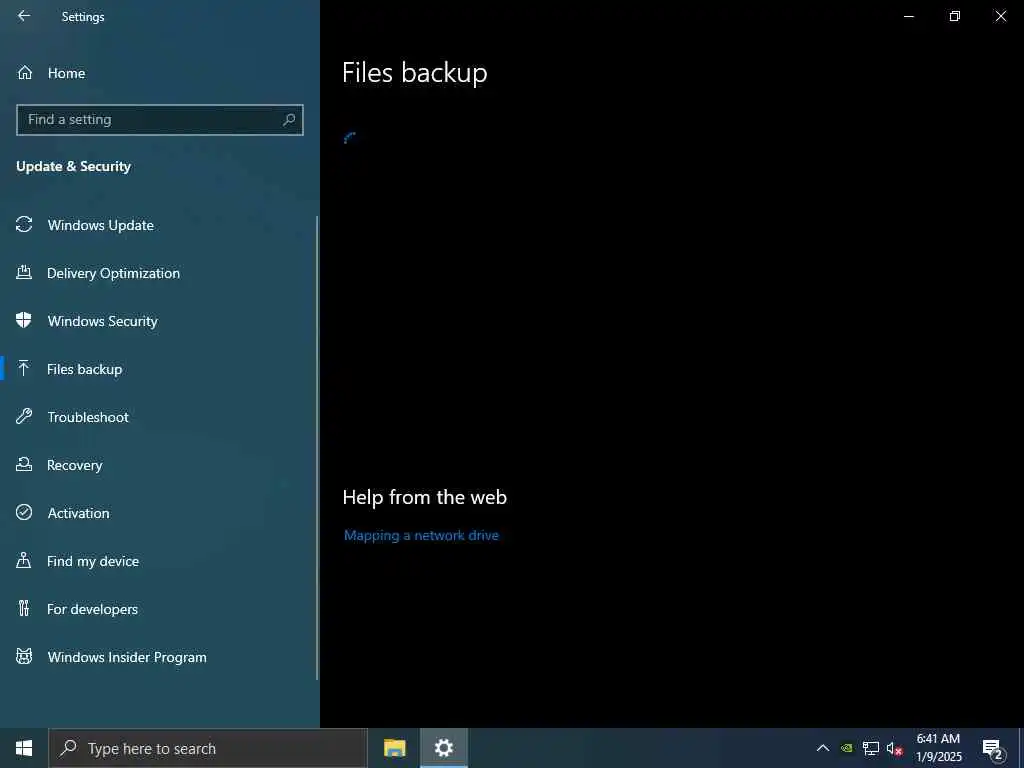Click the Update & Security heading
This screenshot has height=768, width=1024.
point(73,167)
